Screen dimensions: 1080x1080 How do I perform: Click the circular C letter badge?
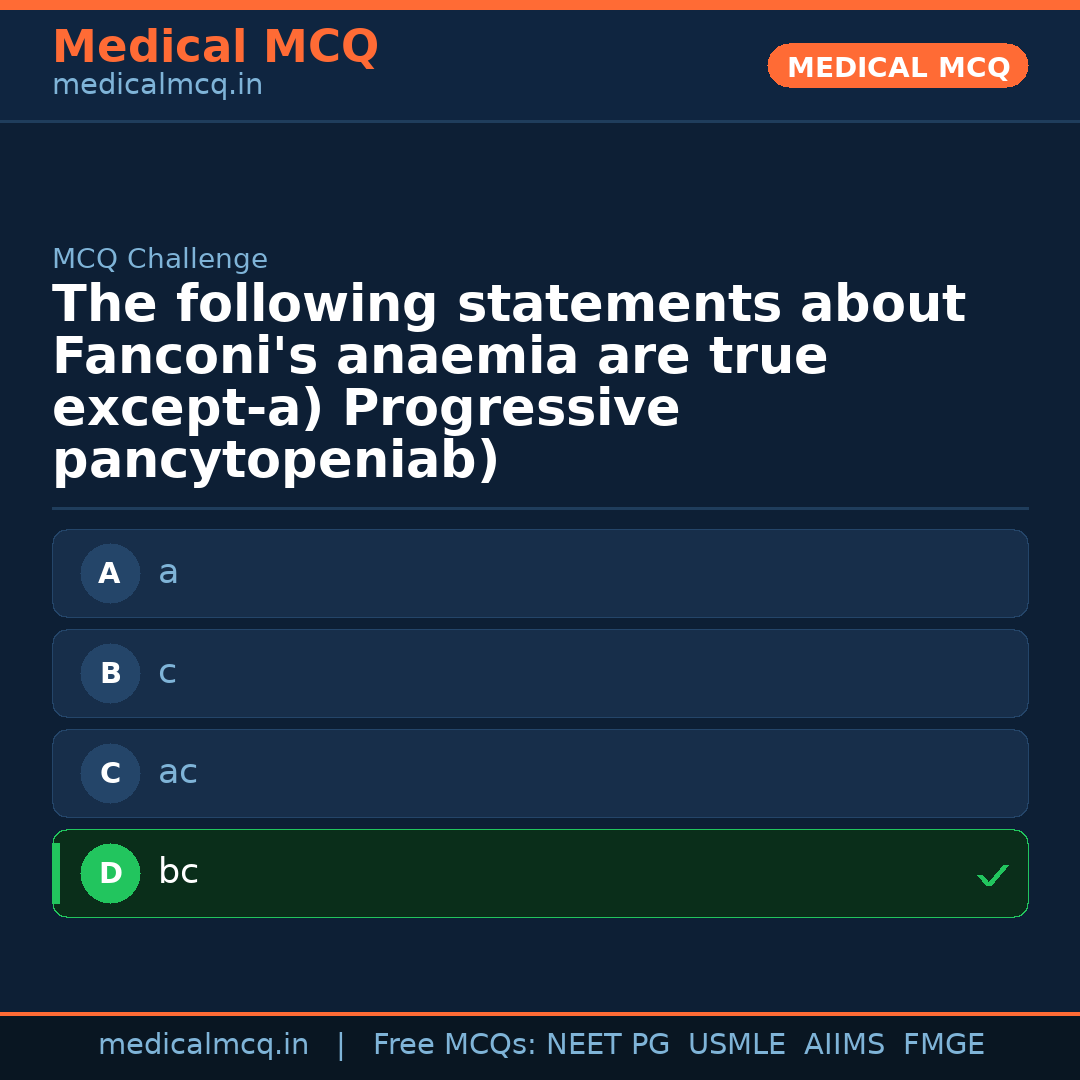pyautogui.click(x=110, y=774)
